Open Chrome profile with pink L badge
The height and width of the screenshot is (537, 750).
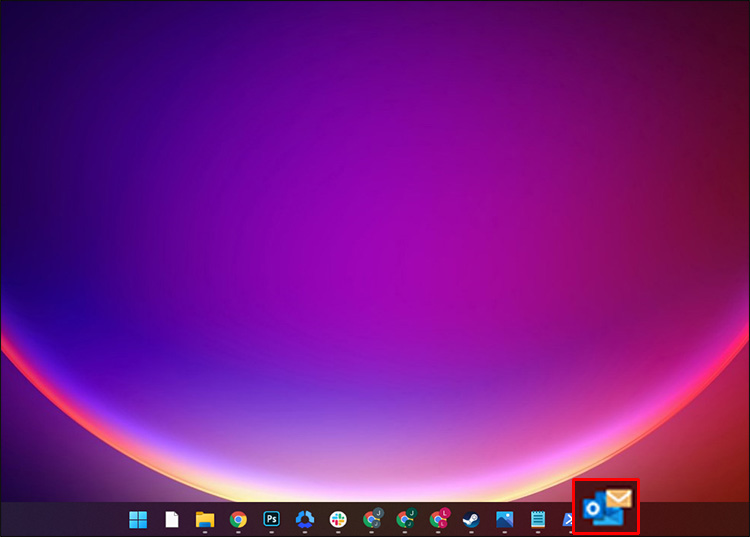440,518
